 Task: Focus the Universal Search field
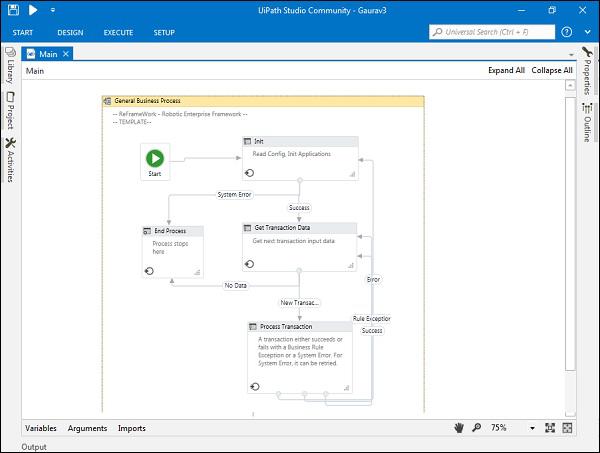pos(492,32)
